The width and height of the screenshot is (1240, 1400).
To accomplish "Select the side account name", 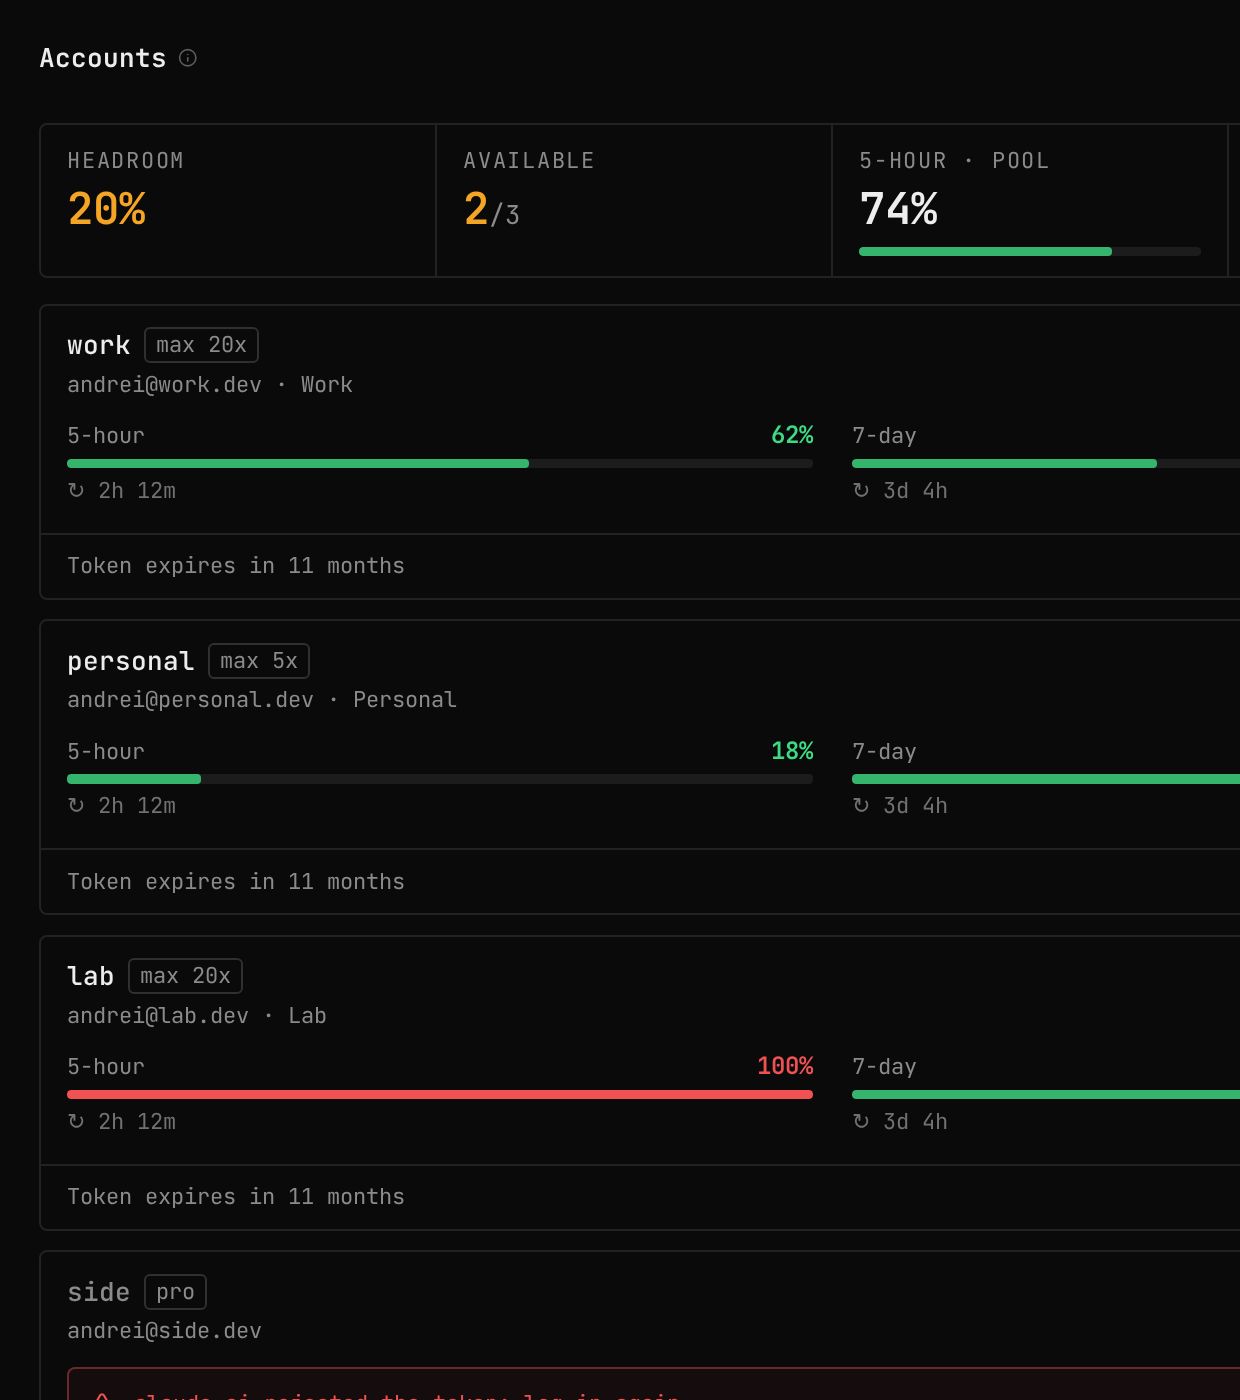I will [98, 1292].
